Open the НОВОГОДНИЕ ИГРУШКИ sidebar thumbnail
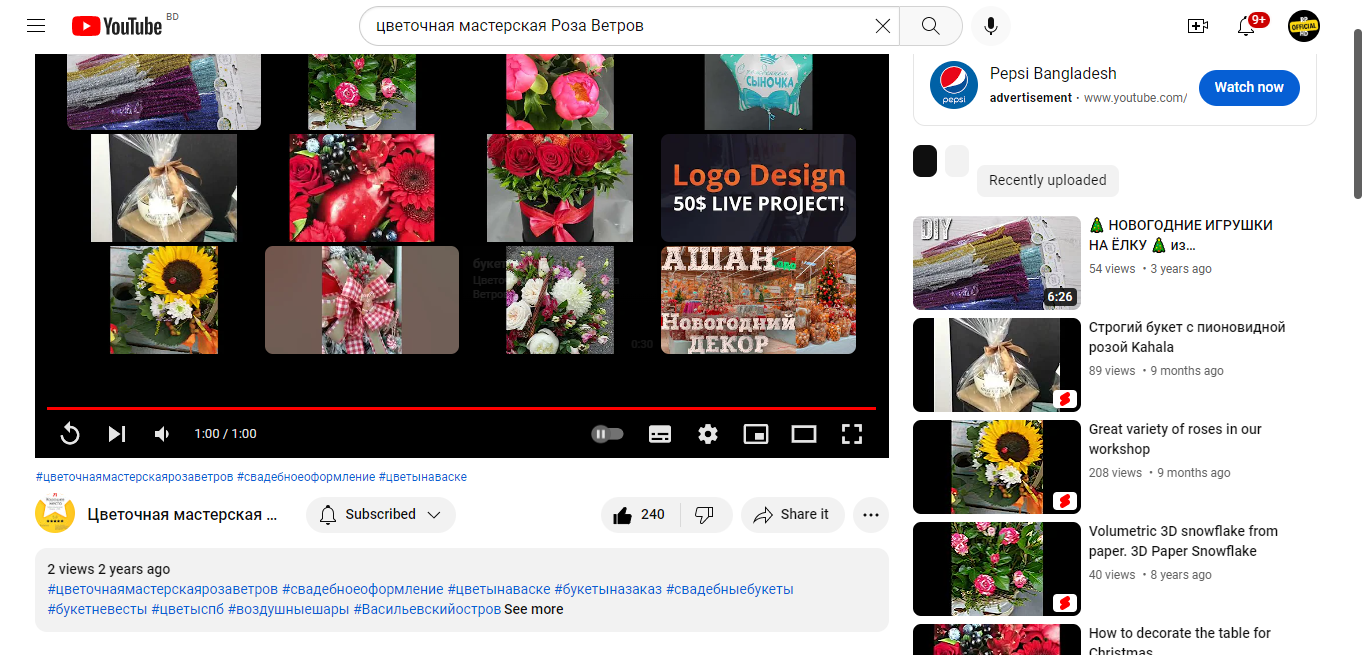Viewport: 1365px width, 655px height. (997, 263)
